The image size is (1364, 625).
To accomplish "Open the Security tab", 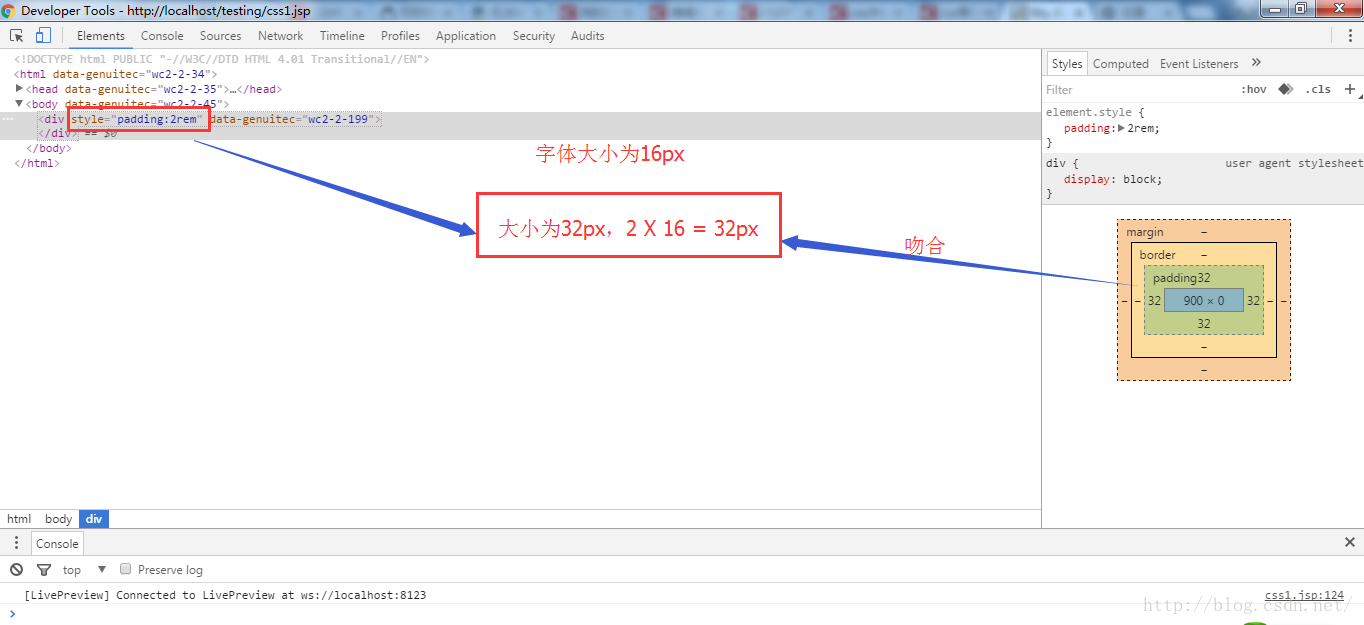I will click(534, 35).
